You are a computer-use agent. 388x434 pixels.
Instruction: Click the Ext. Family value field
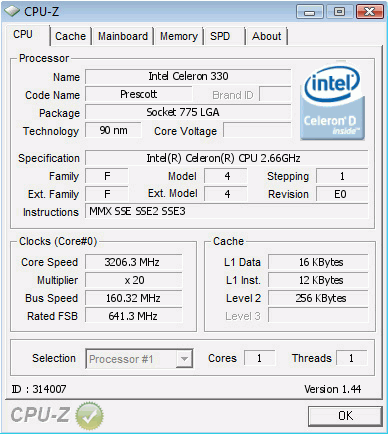(x=107, y=194)
